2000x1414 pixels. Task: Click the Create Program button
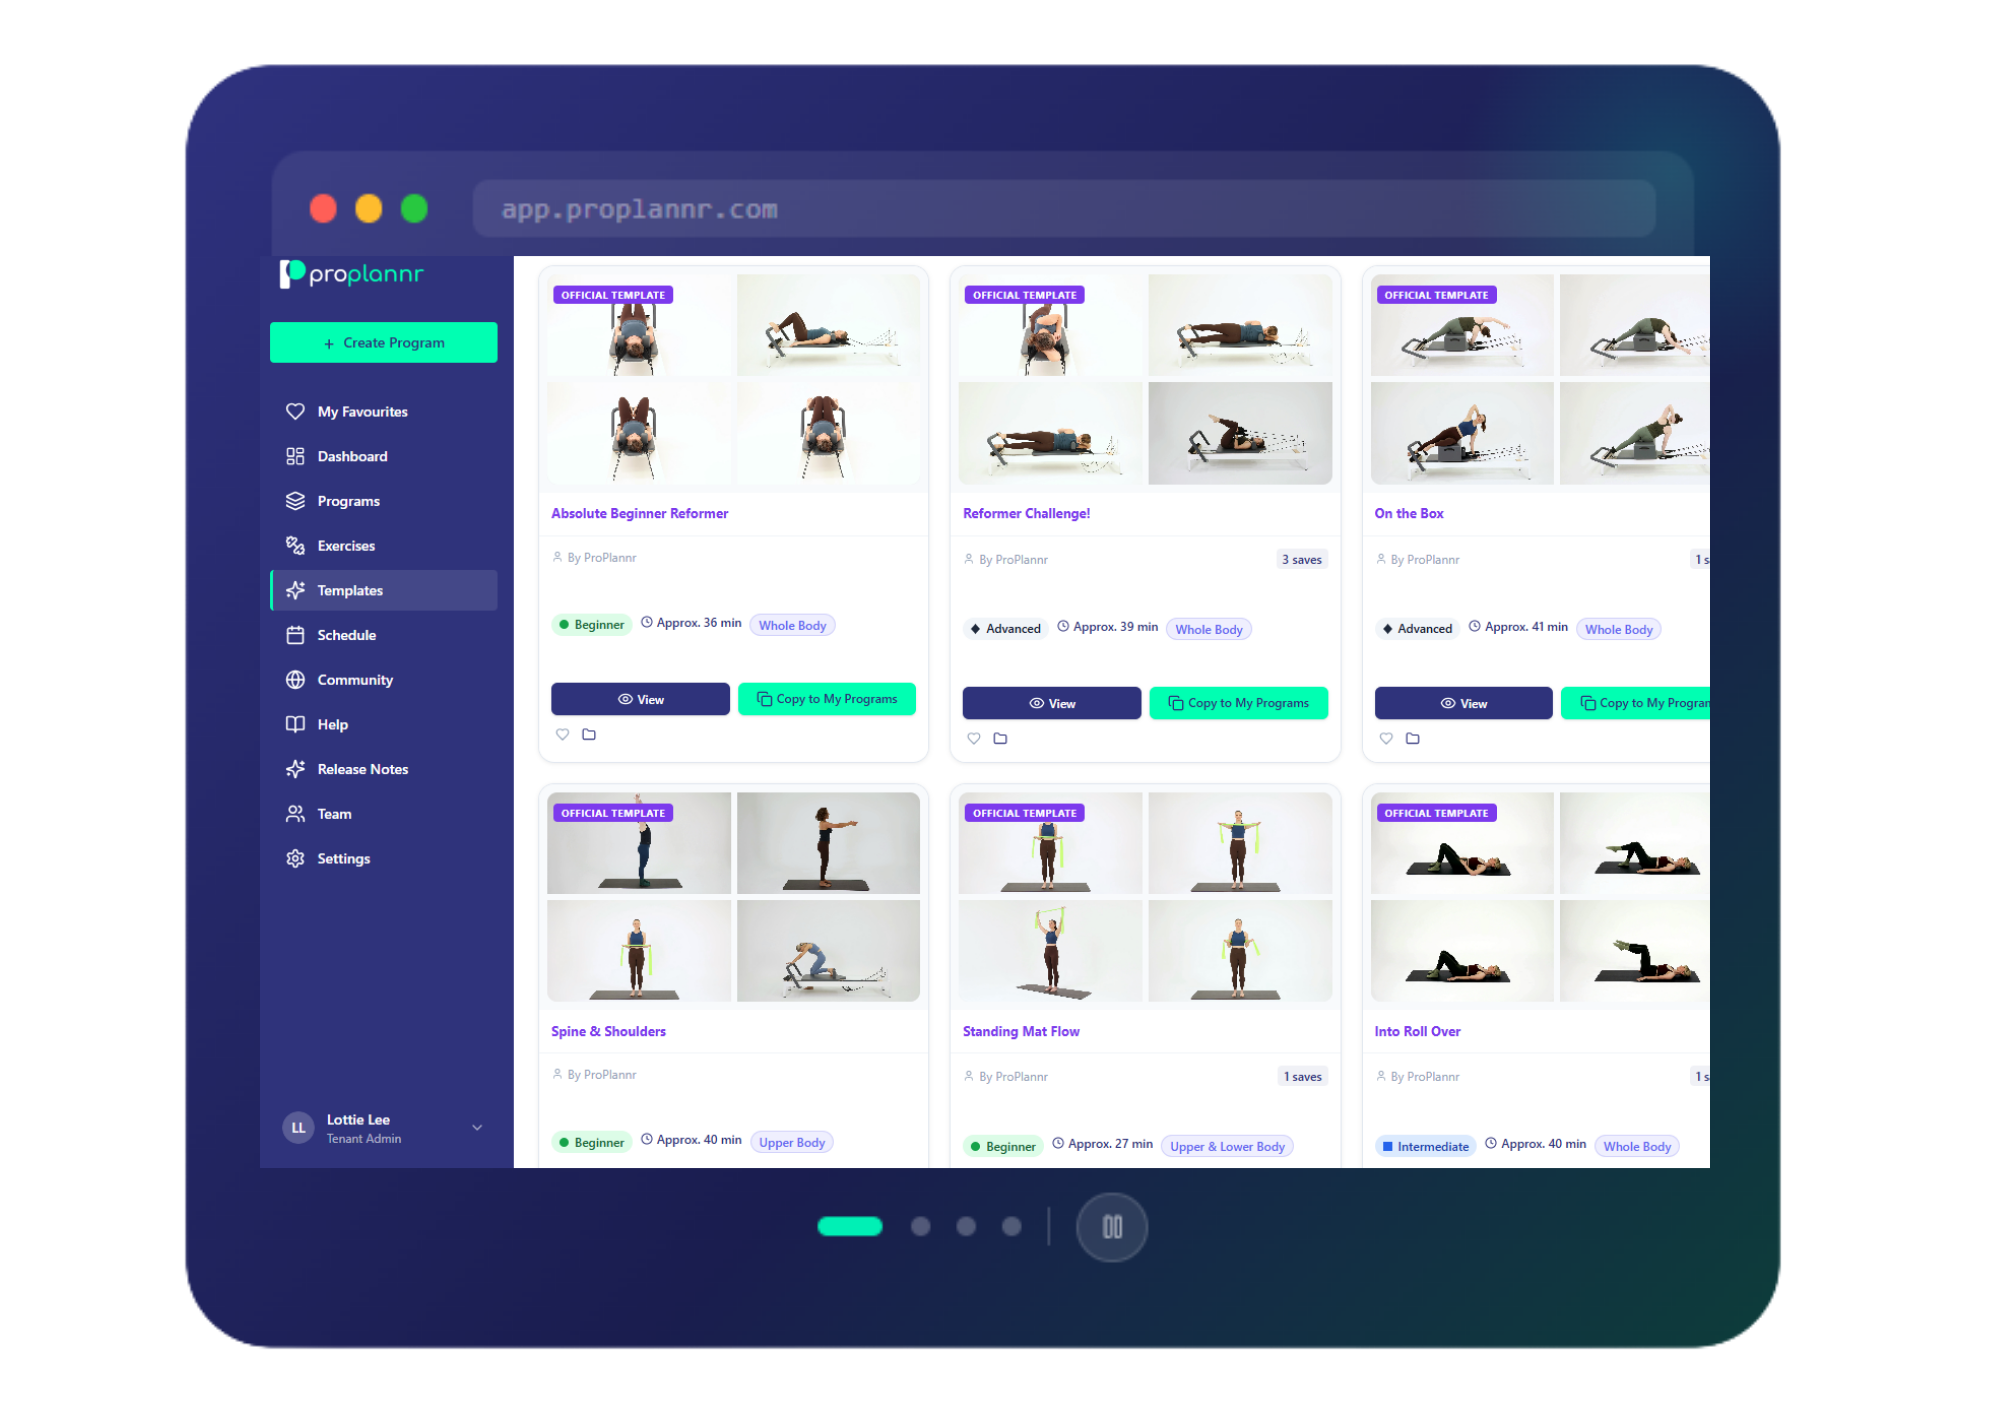click(x=383, y=342)
